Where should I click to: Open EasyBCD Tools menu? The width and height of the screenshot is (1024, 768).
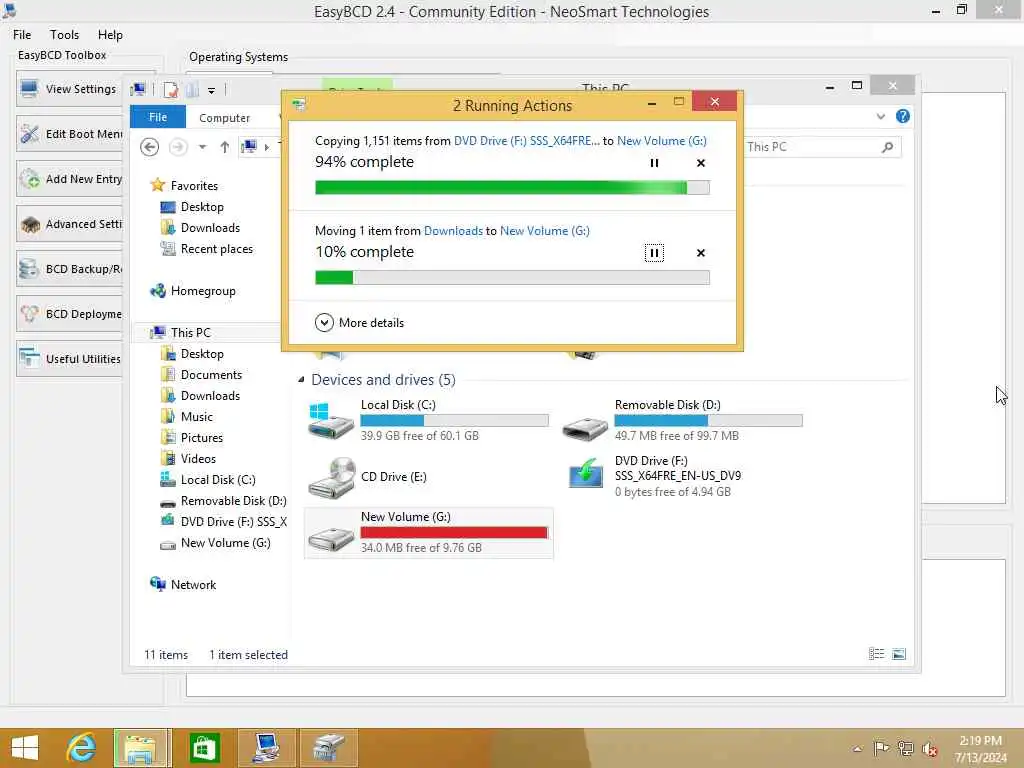pyautogui.click(x=64, y=35)
